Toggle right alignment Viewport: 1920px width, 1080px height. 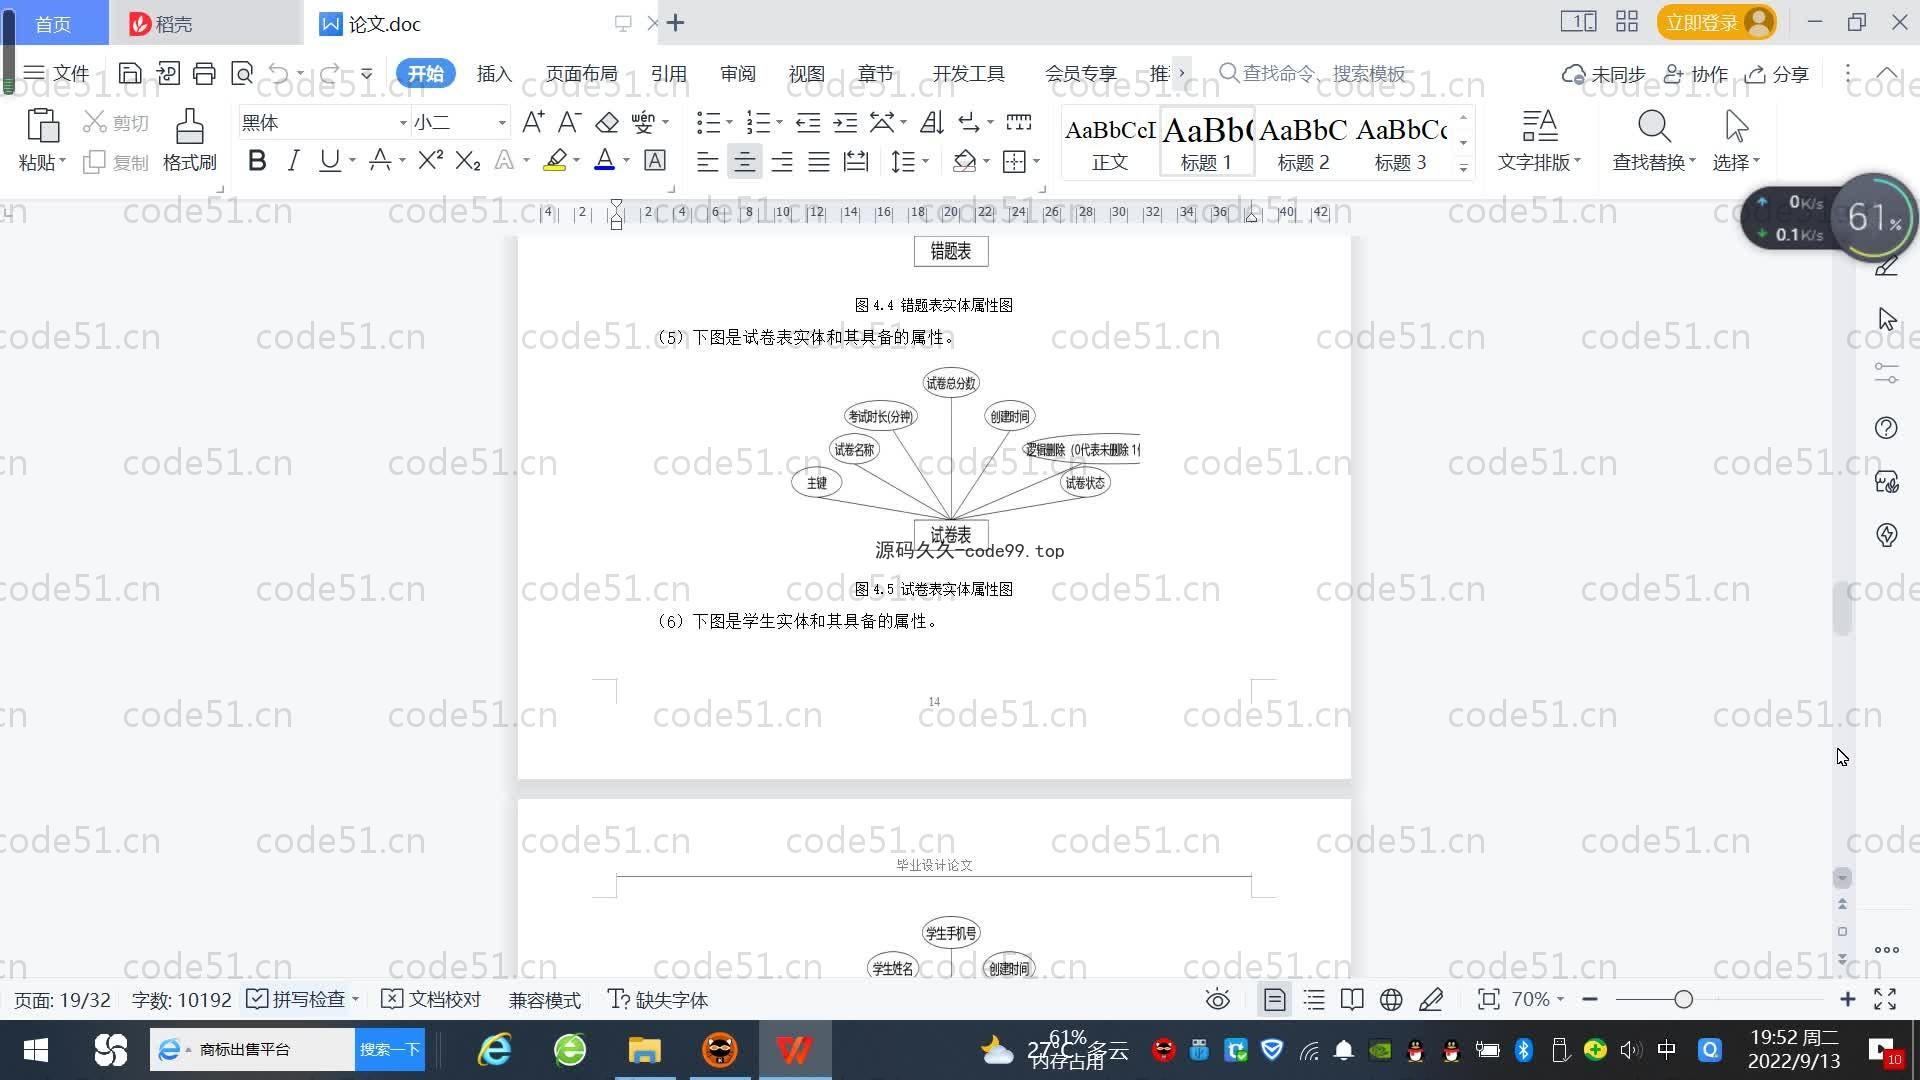point(782,161)
